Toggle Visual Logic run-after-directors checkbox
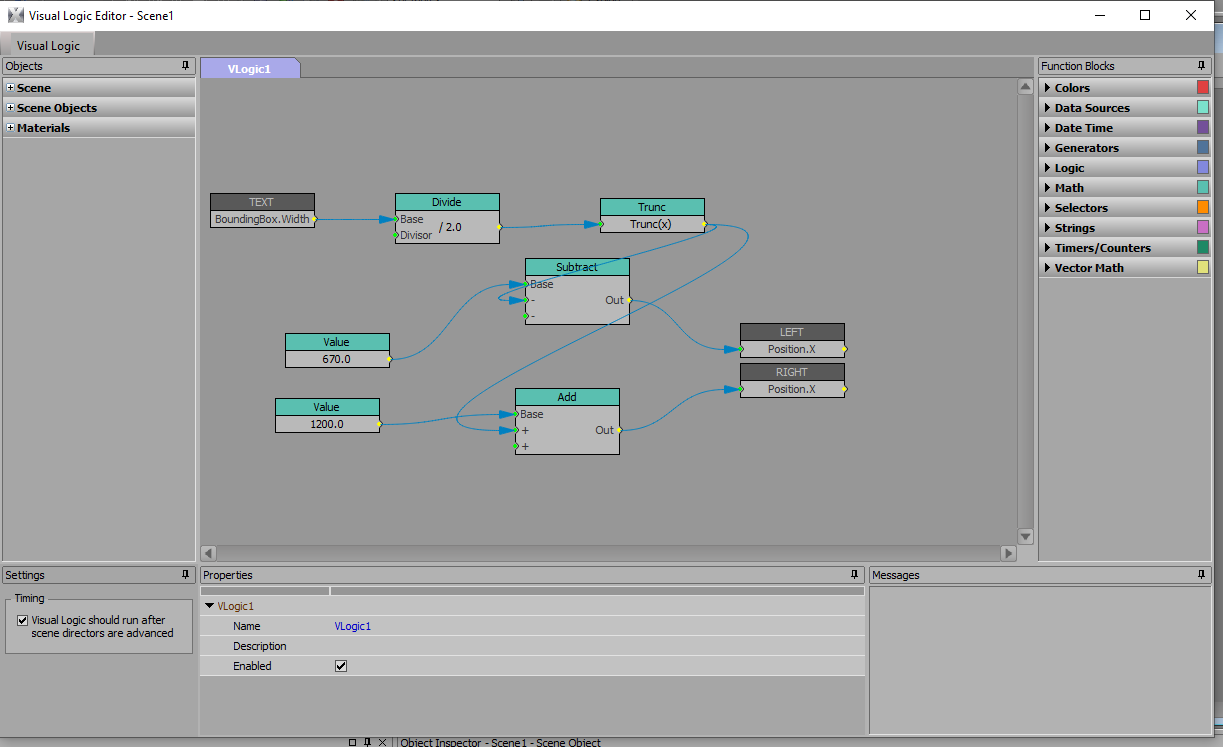This screenshot has height=747, width=1223. (x=23, y=620)
